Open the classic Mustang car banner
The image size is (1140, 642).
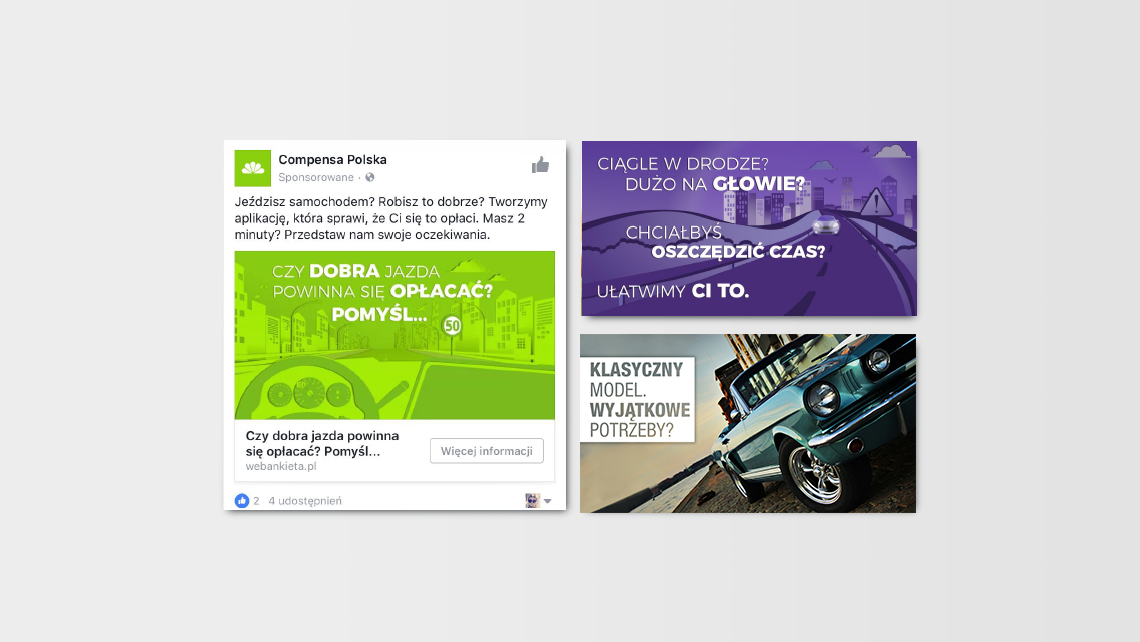748,423
